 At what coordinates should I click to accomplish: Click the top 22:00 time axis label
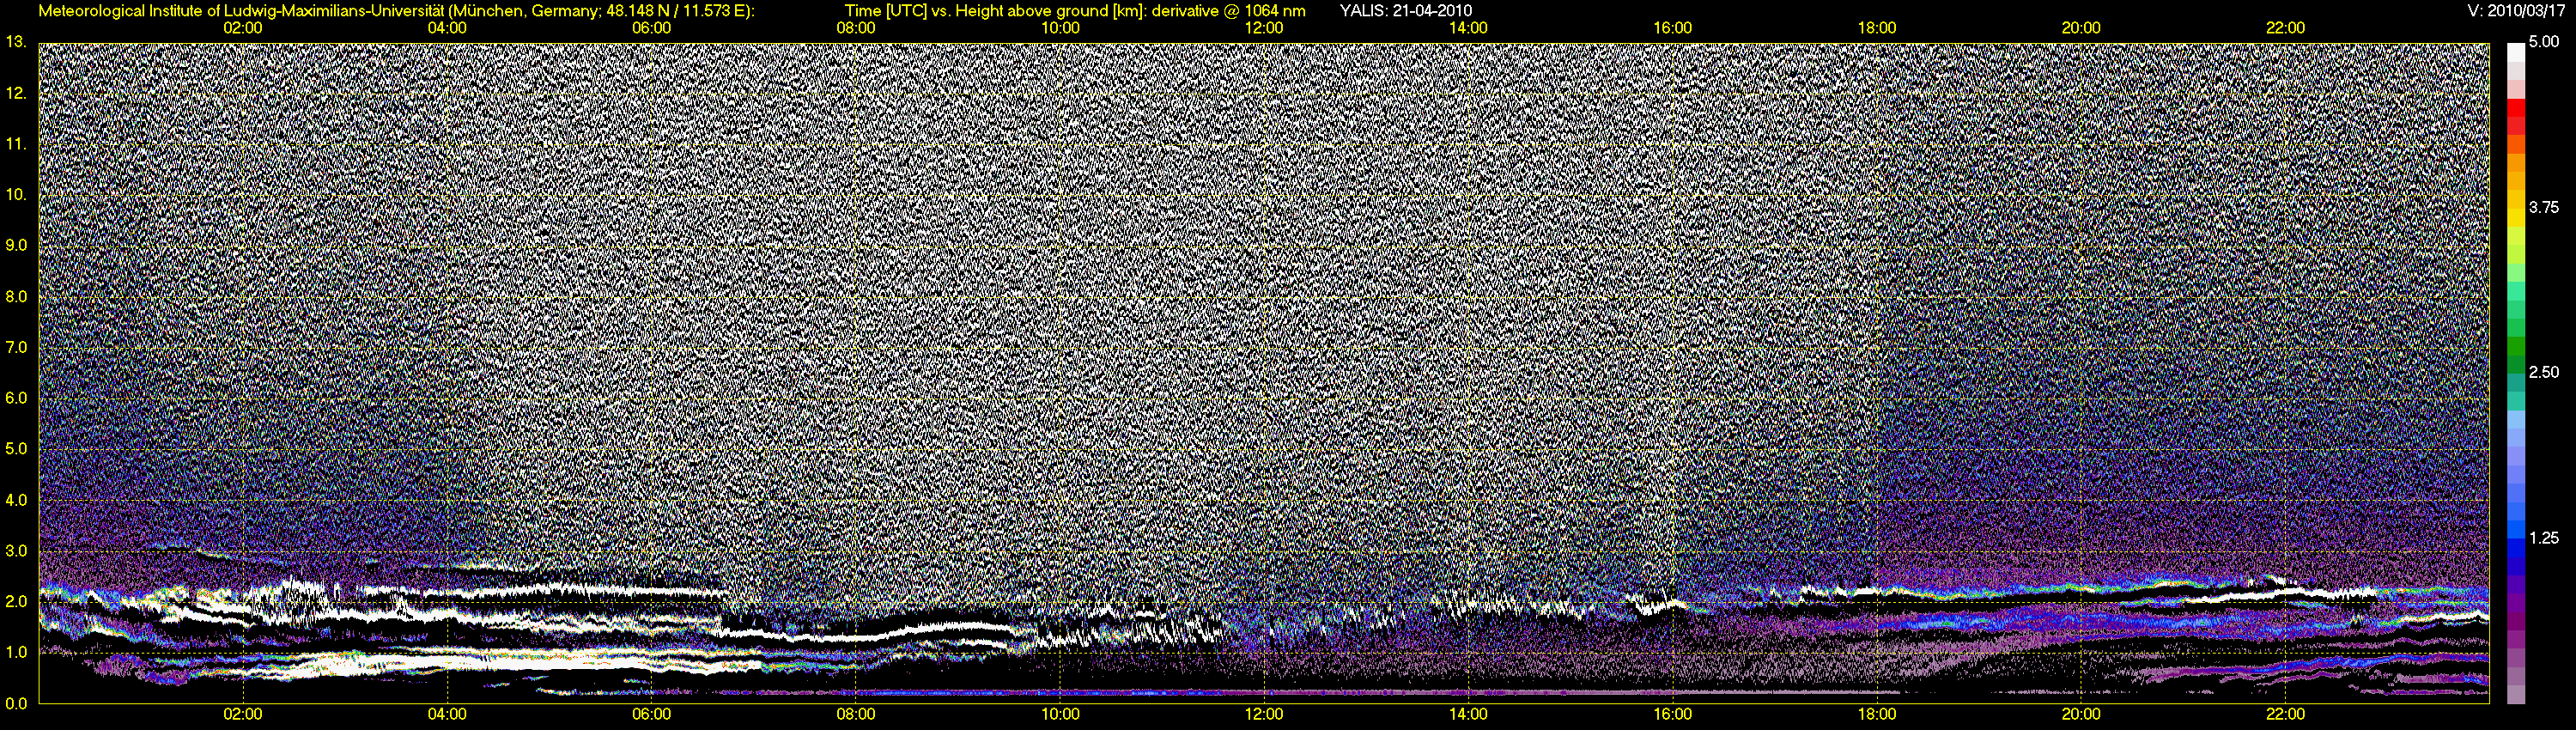(x=2285, y=28)
